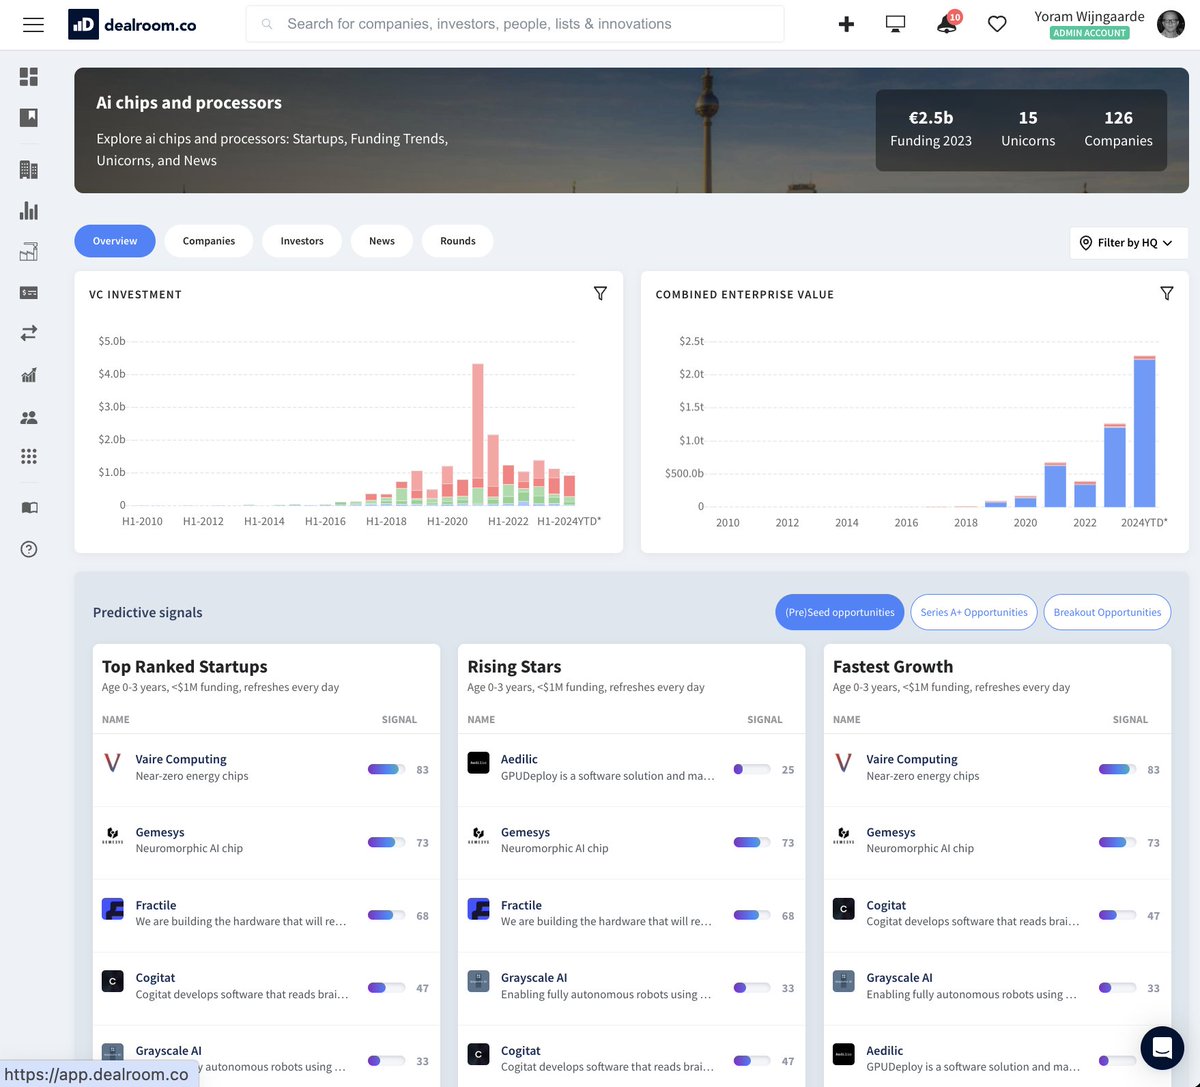This screenshot has width=1200, height=1087.
Task: Filter the Combined Enterprise Value chart
Action: tap(1166, 293)
